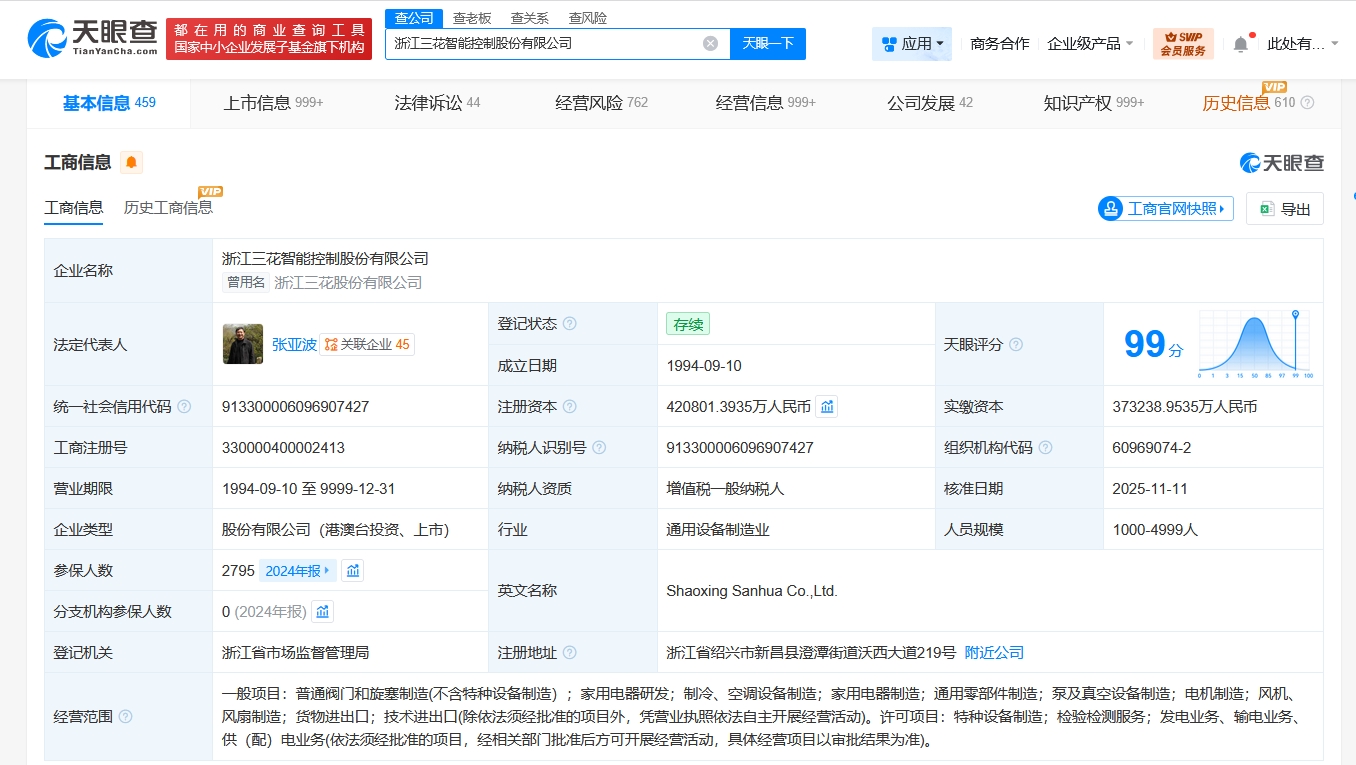Clear the search box with the x icon
Screen dimensions: 1356x765
(x=710, y=43)
